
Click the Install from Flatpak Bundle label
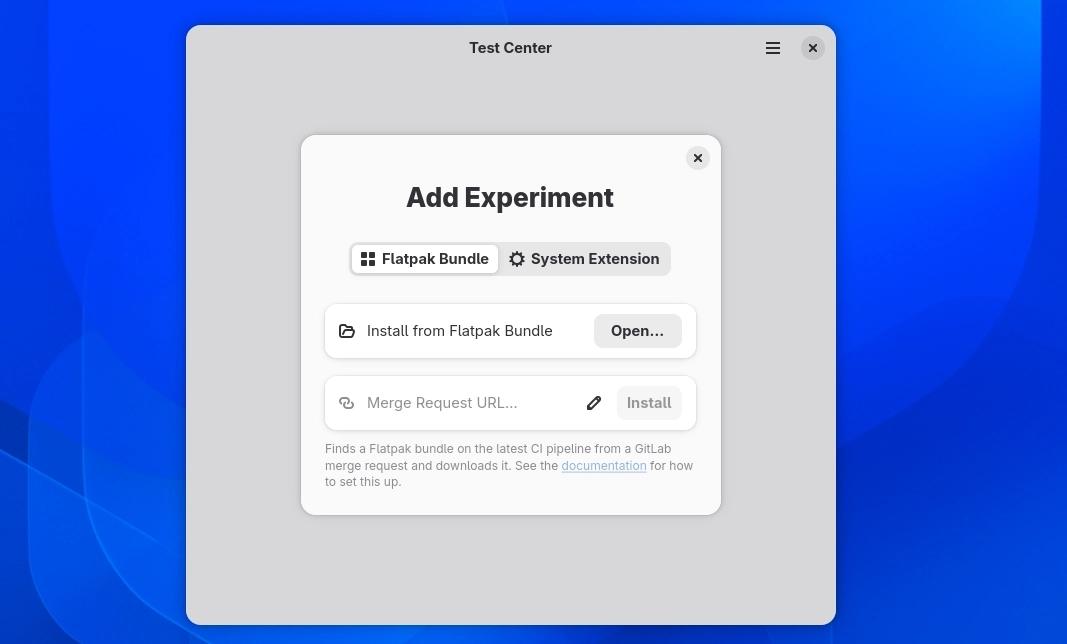tap(459, 331)
